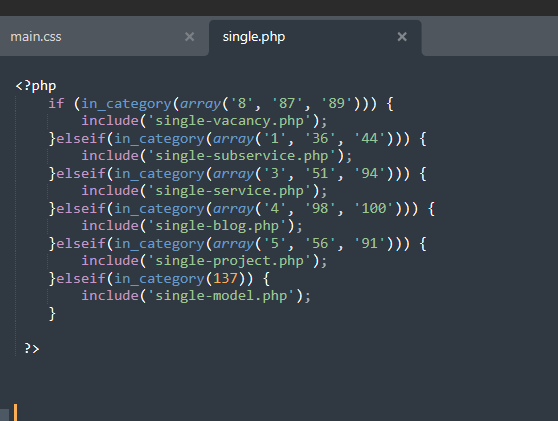Click 'single-service.php' include string
Screen dimensions: 558x421
point(230,190)
